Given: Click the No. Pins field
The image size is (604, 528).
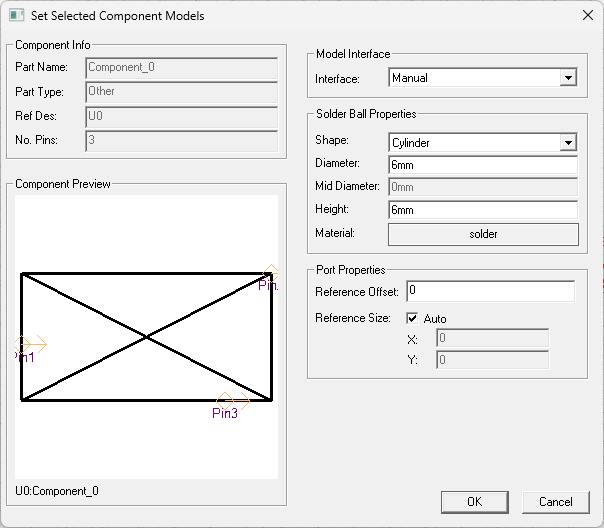Looking at the screenshot, I should [181, 141].
